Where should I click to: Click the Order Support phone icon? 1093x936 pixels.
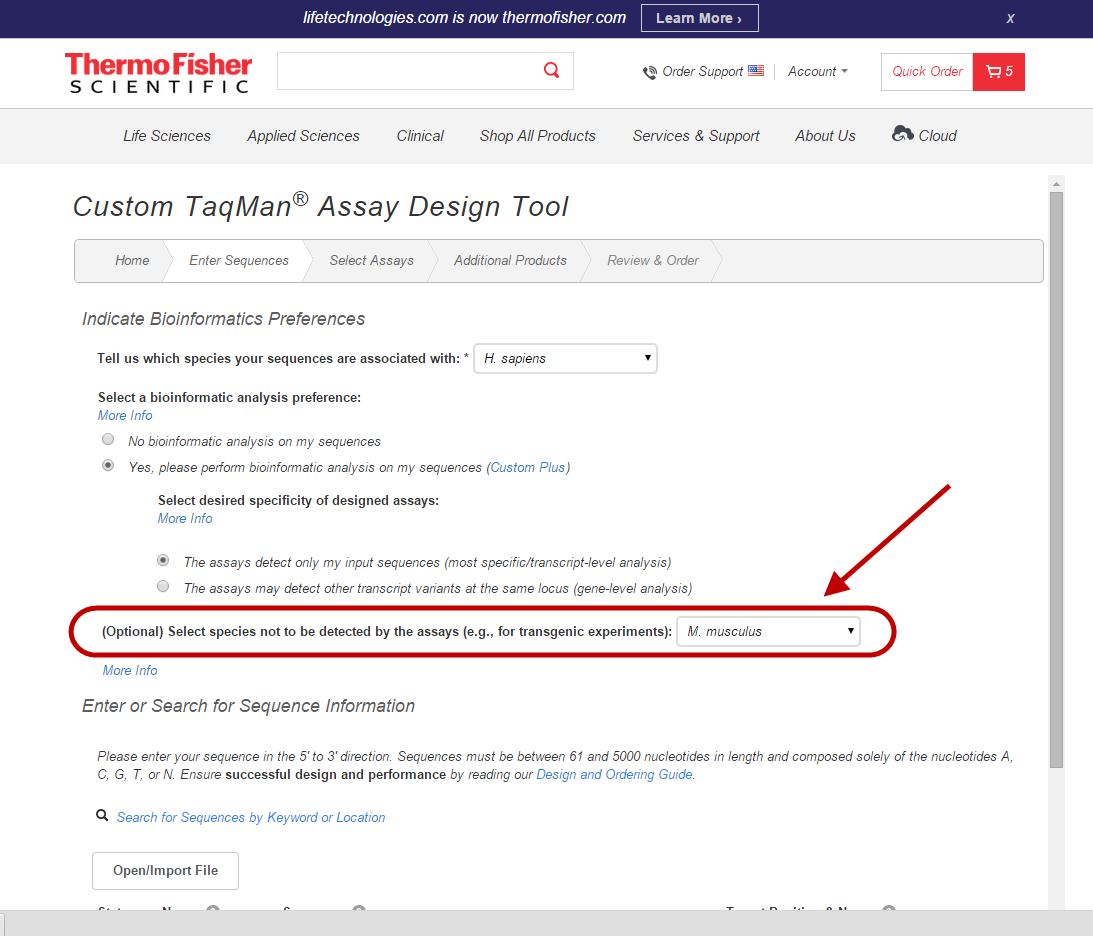(650, 72)
